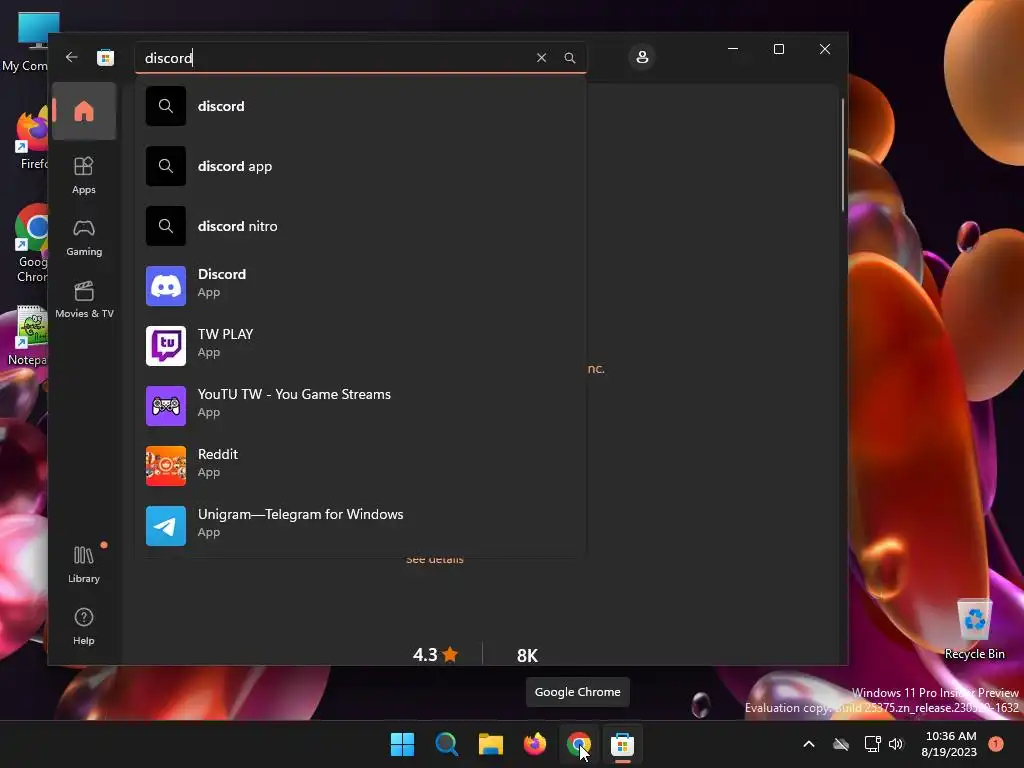Close the Microsoft Store window
1024x768 pixels.
(825, 49)
